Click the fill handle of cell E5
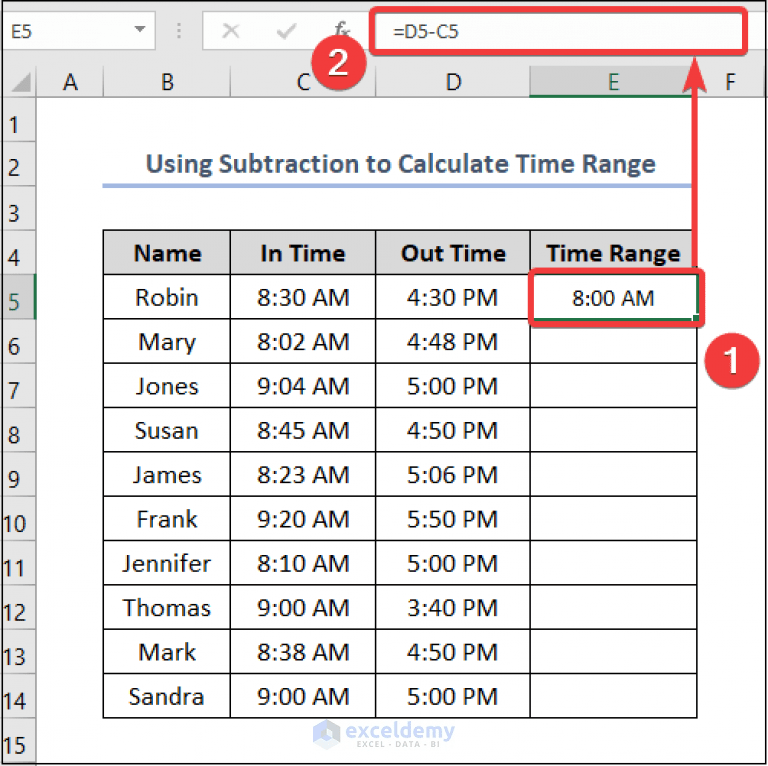Screen dimensions: 768x766 coord(696,318)
